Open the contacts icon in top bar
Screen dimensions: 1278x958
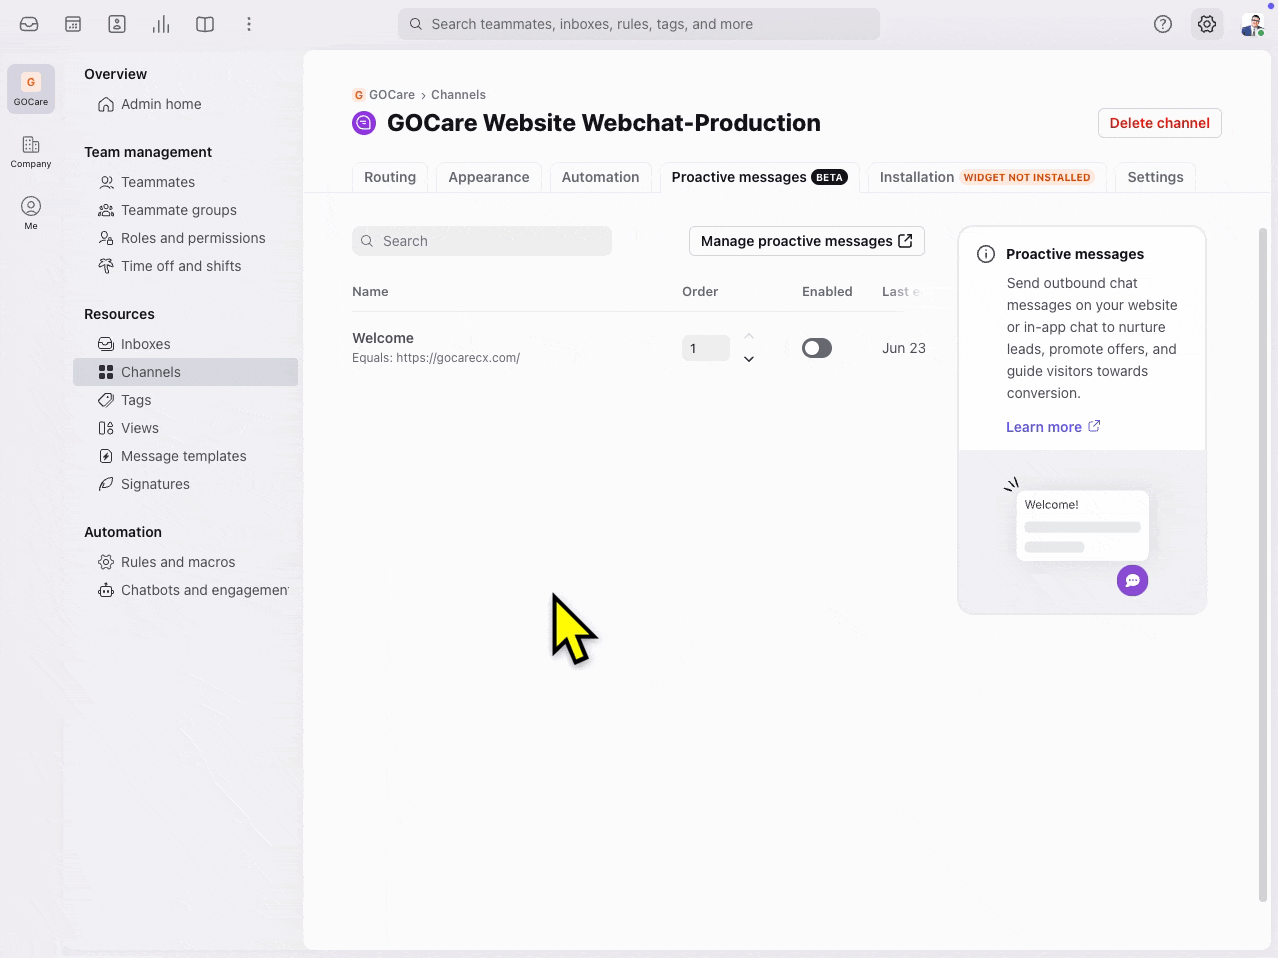coord(117,24)
